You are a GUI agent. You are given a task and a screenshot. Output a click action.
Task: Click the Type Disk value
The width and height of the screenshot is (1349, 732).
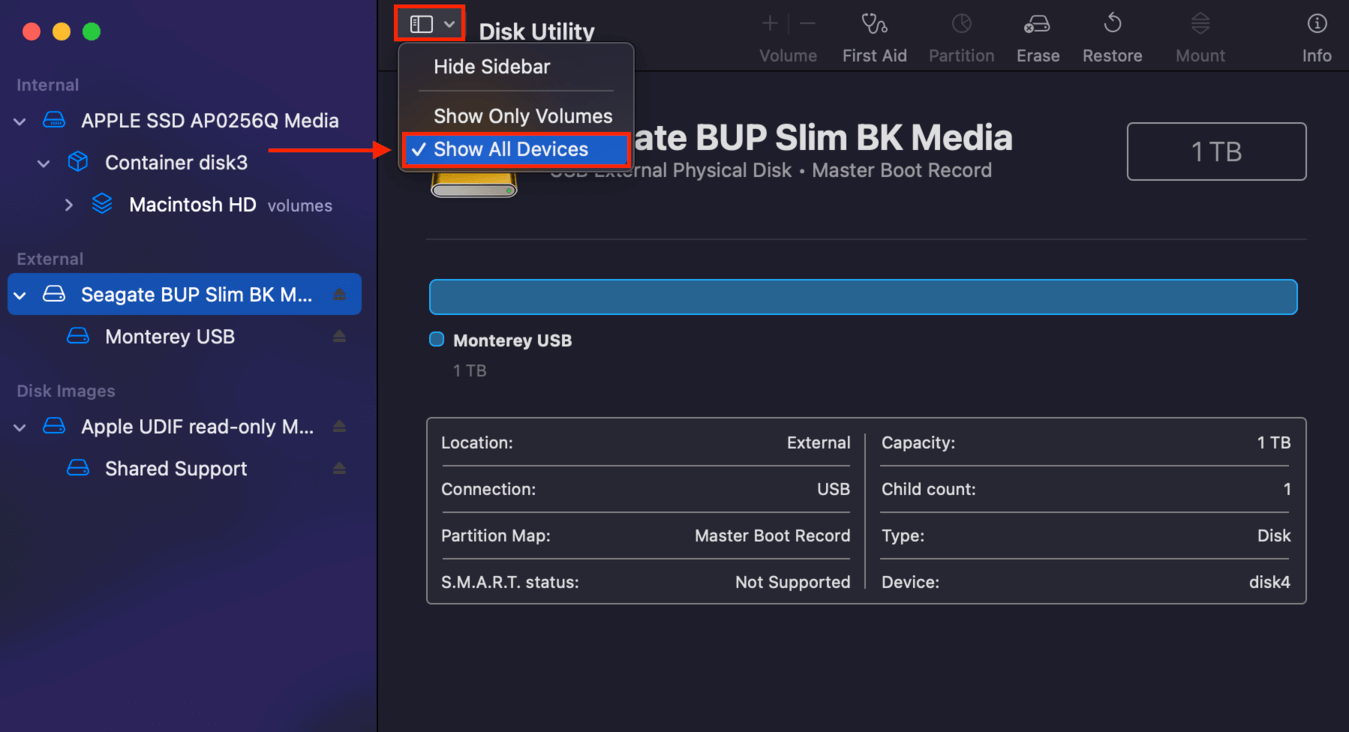(1274, 536)
